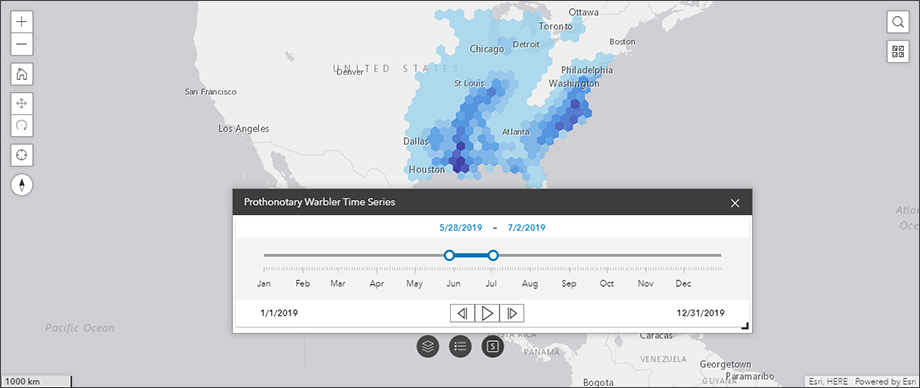920x388 pixels.
Task: Find my location on the map
Action: (22, 155)
